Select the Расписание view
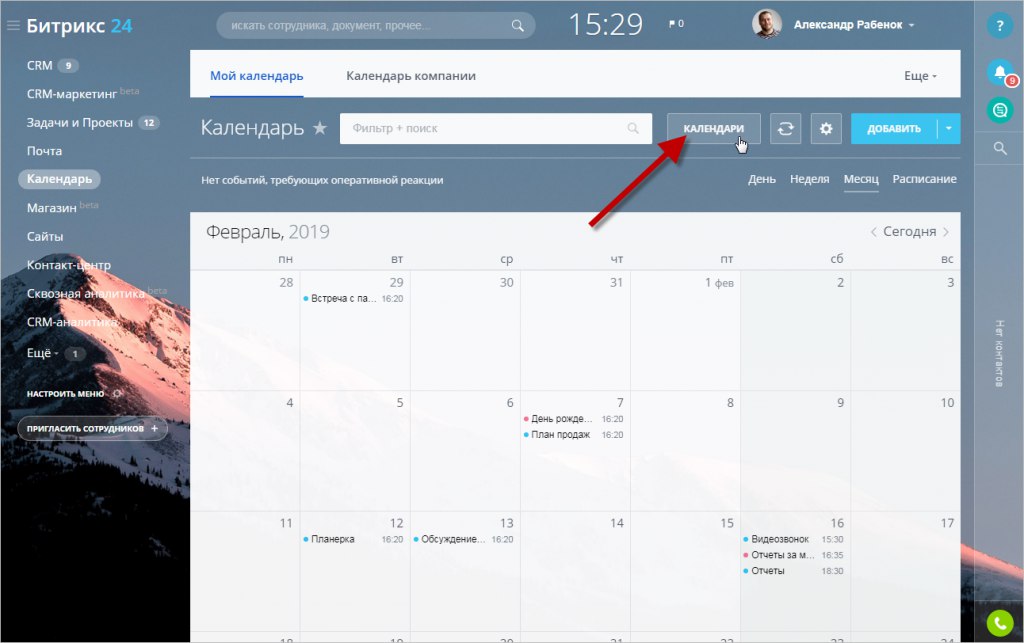 [x=924, y=179]
